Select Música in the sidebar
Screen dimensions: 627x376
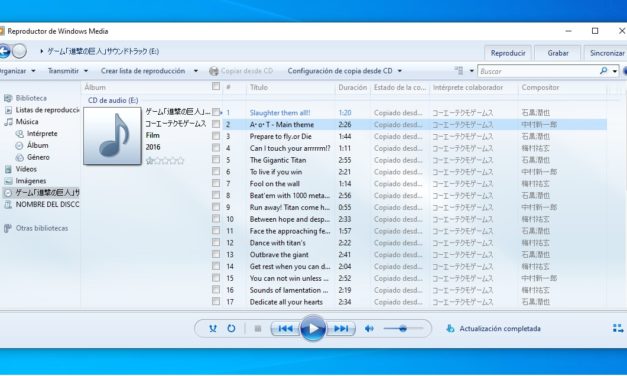click(27, 122)
